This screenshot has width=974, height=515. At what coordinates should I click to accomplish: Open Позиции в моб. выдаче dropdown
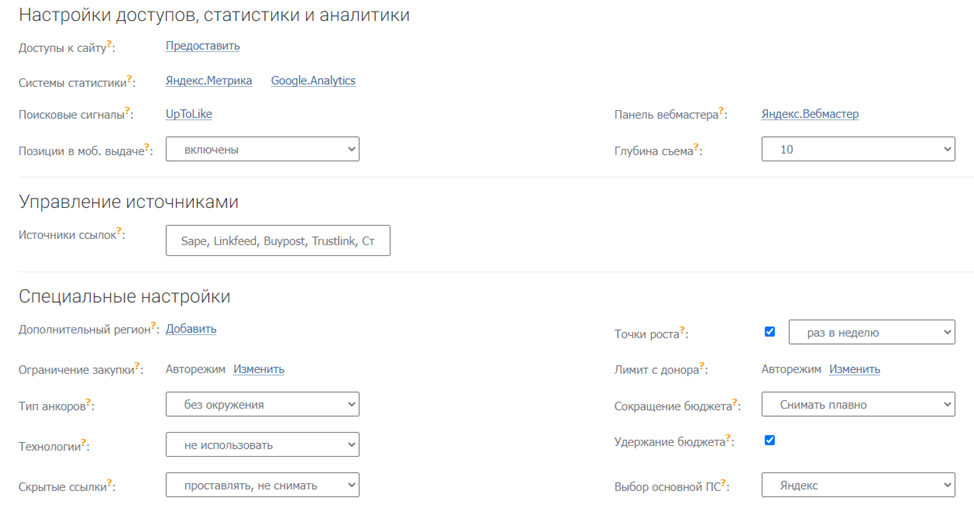[262, 149]
